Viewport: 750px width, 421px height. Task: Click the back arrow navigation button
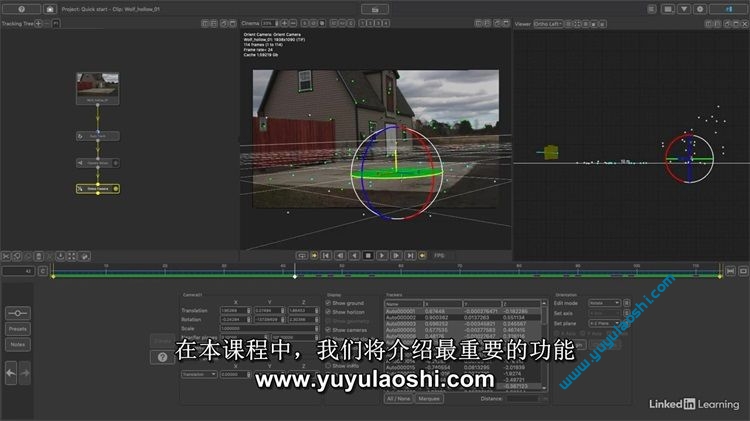coord(11,373)
